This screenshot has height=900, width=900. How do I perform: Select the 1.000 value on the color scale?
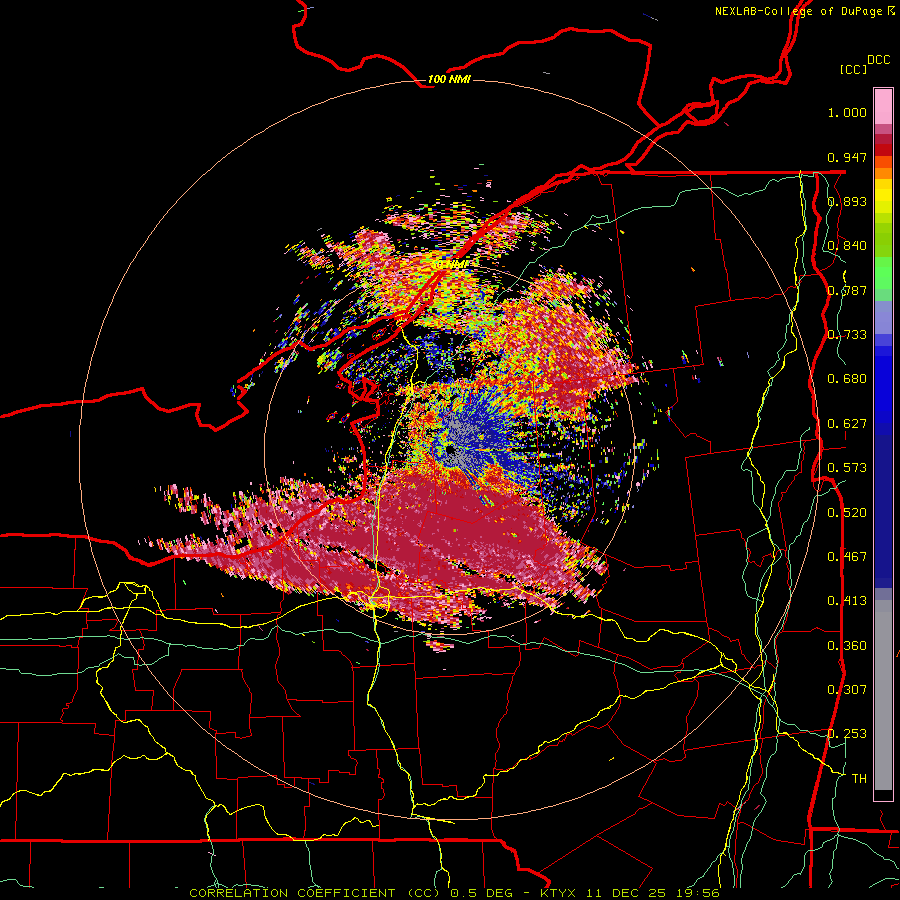coord(847,112)
